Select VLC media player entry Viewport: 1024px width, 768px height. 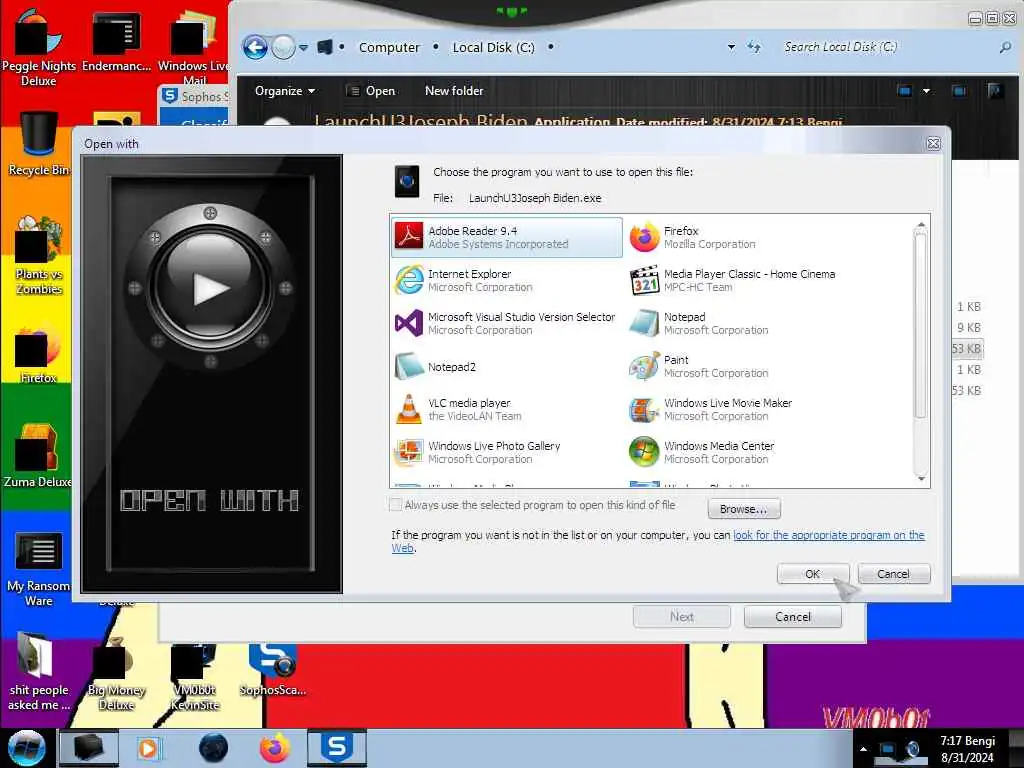click(458, 409)
